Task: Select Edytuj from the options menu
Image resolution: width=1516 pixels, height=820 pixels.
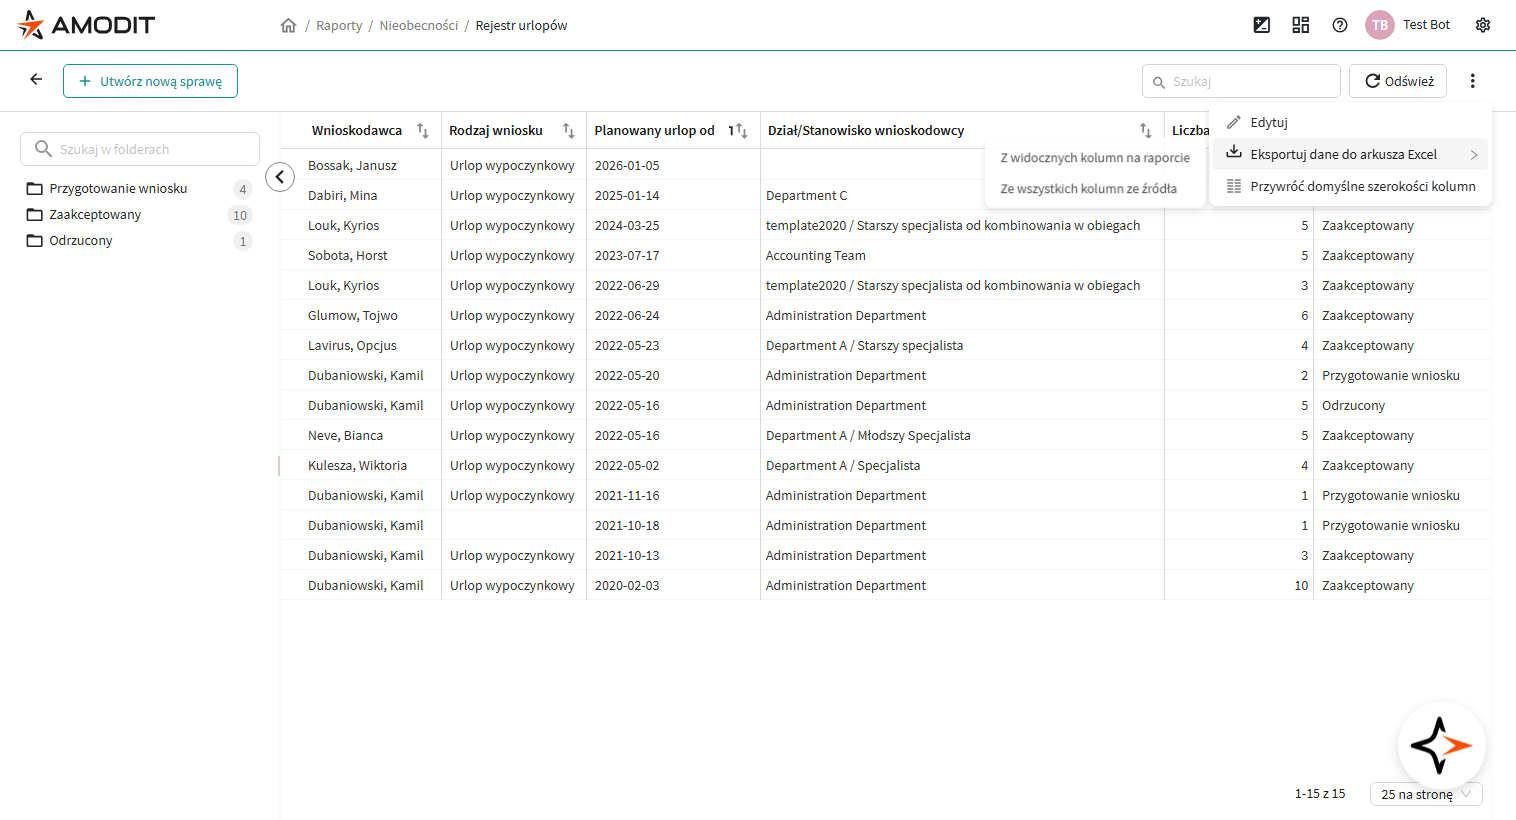Action: pyautogui.click(x=1269, y=122)
